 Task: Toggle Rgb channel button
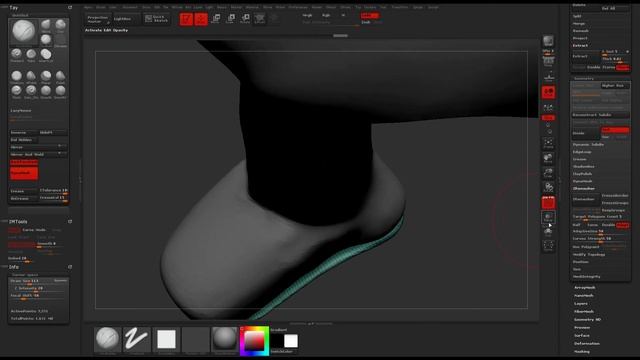(x=326, y=15)
